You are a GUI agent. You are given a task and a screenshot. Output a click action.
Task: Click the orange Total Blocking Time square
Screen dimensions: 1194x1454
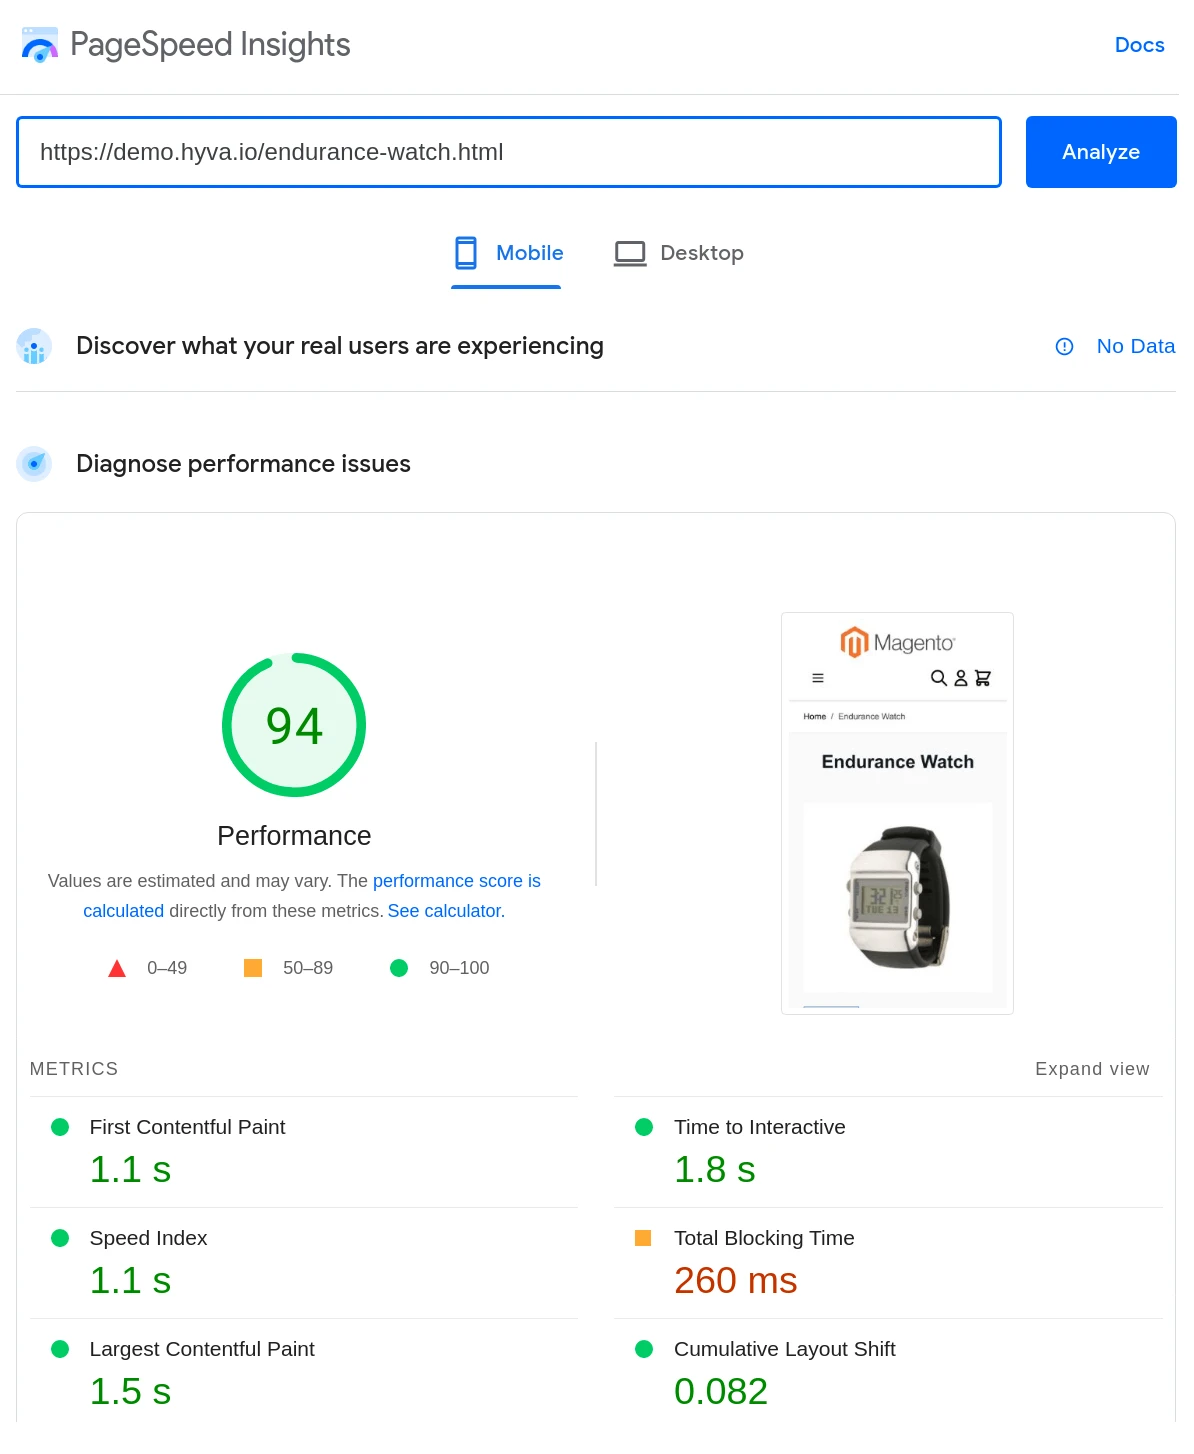pos(643,1238)
